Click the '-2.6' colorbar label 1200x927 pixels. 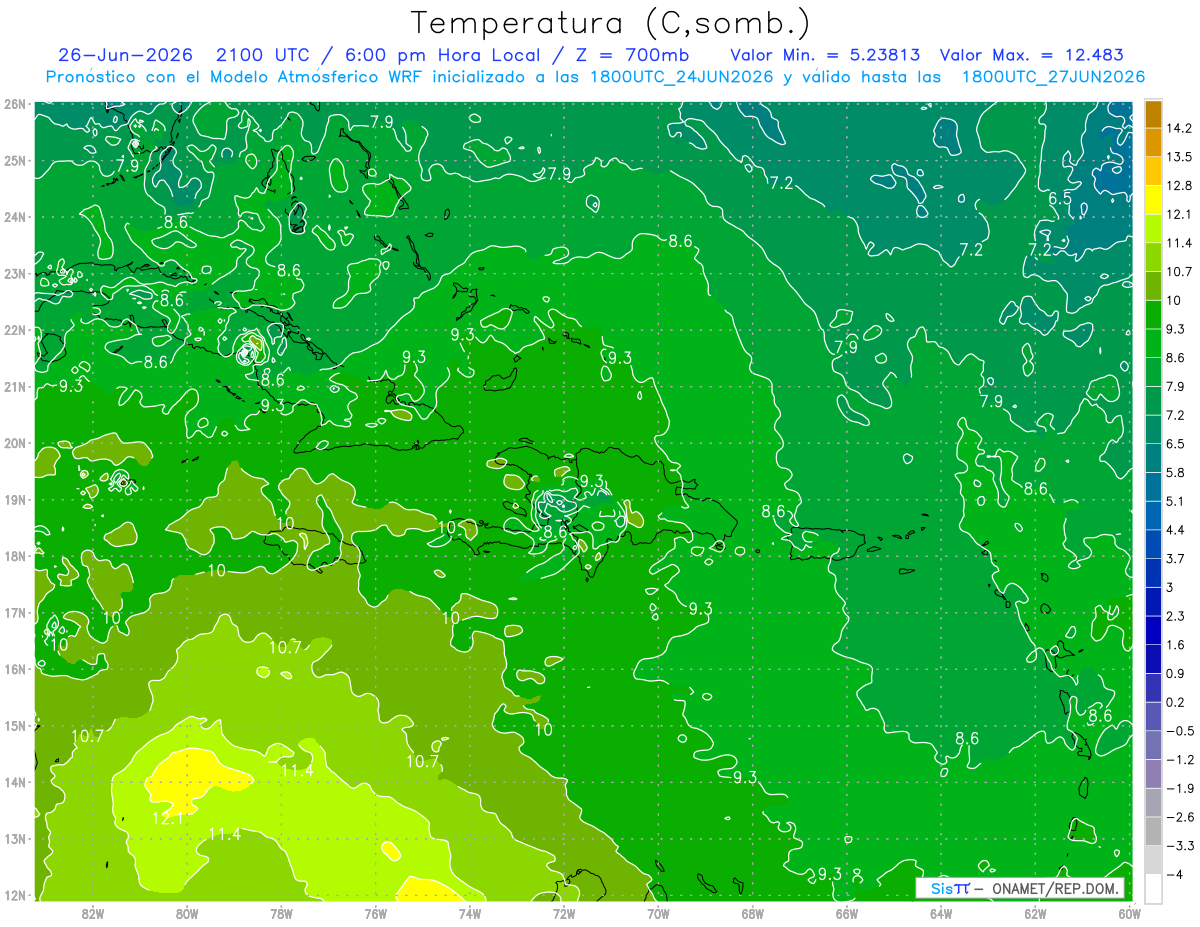tap(1179, 817)
